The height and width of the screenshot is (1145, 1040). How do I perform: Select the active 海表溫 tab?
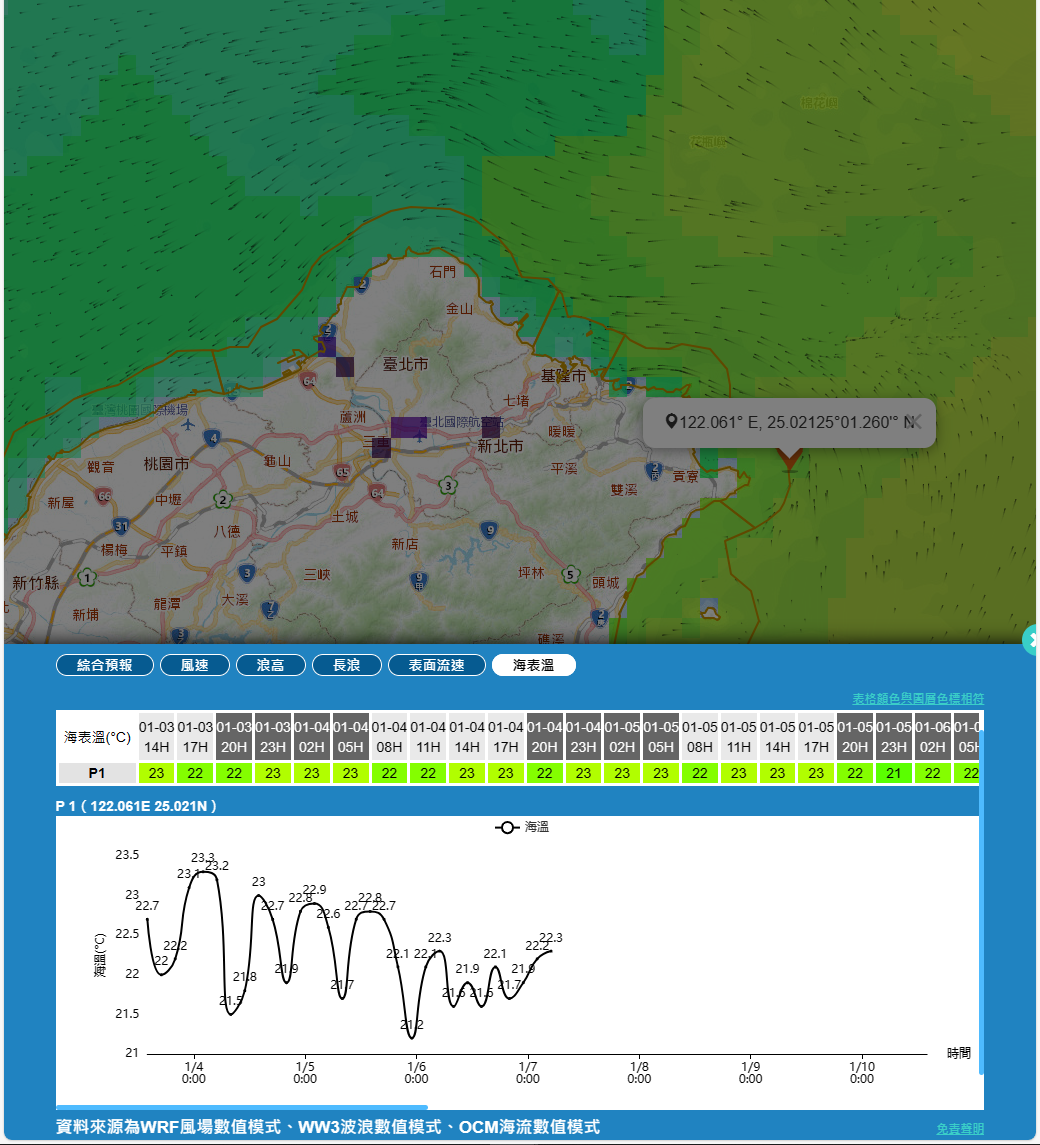pos(533,665)
